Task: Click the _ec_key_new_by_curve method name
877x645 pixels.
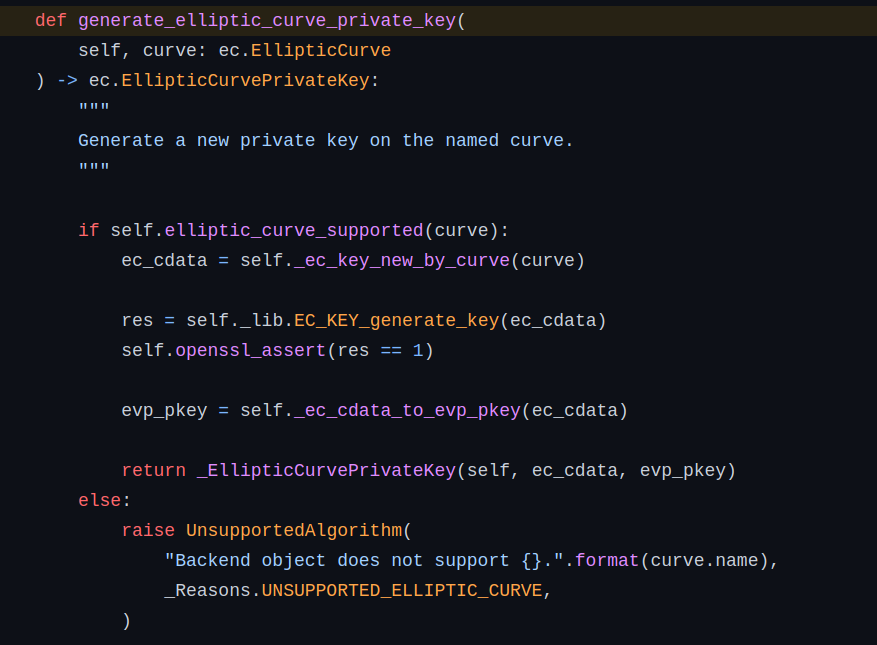Action: pyautogui.click(x=402, y=261)
